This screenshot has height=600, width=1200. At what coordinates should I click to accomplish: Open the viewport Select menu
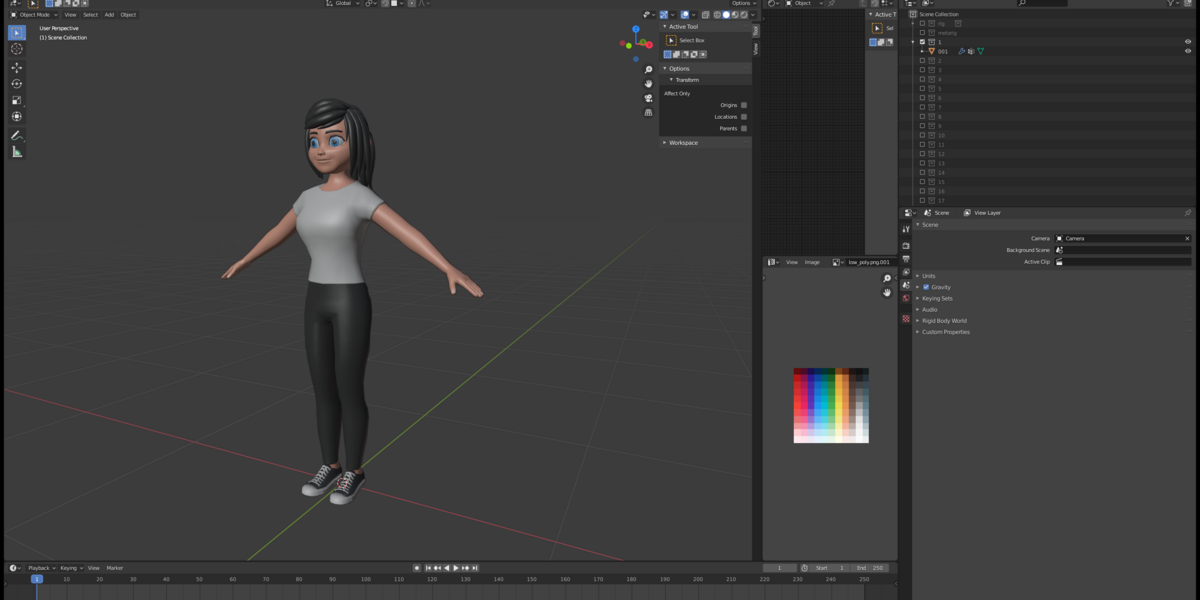pyautogui.click(x=90, y=15)
